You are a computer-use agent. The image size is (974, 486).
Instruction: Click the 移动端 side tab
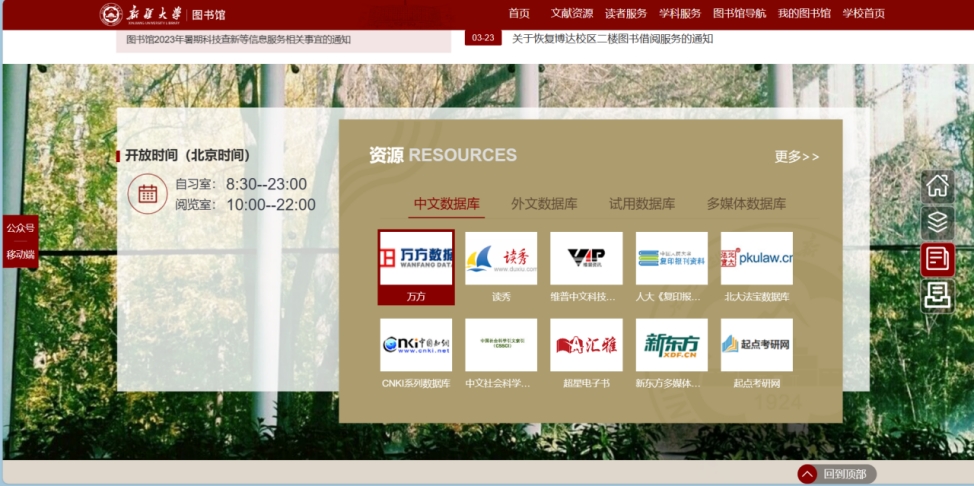20,255
